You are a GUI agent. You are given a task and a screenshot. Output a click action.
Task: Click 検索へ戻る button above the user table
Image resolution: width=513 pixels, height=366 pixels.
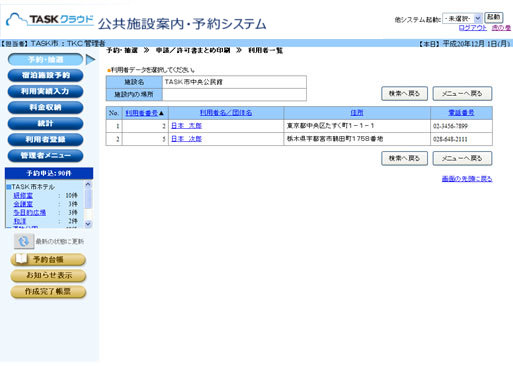404,94
